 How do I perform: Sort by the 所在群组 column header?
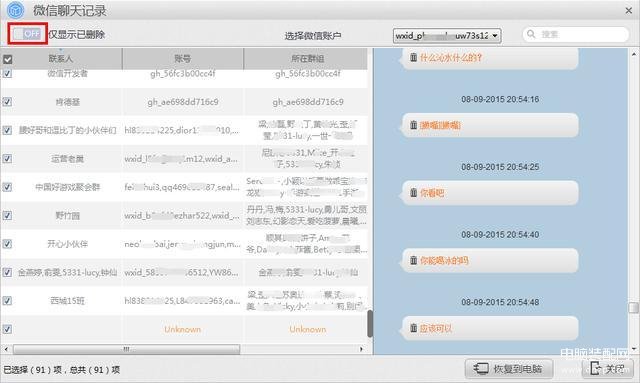307,59
